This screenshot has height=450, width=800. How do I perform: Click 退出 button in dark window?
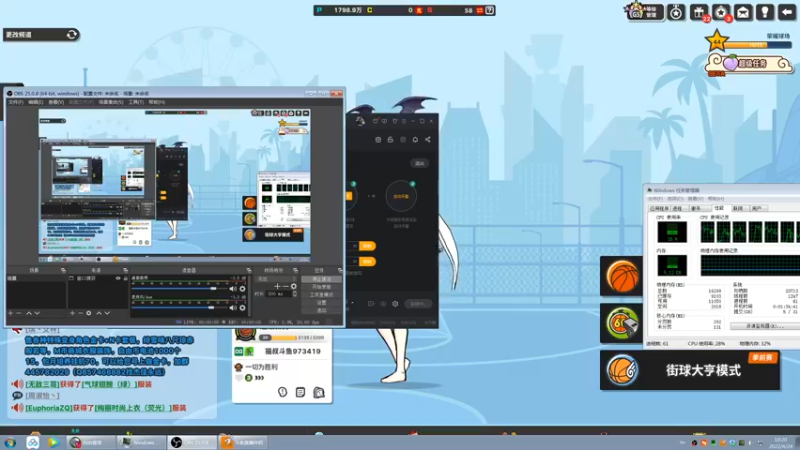coord(420,163)
